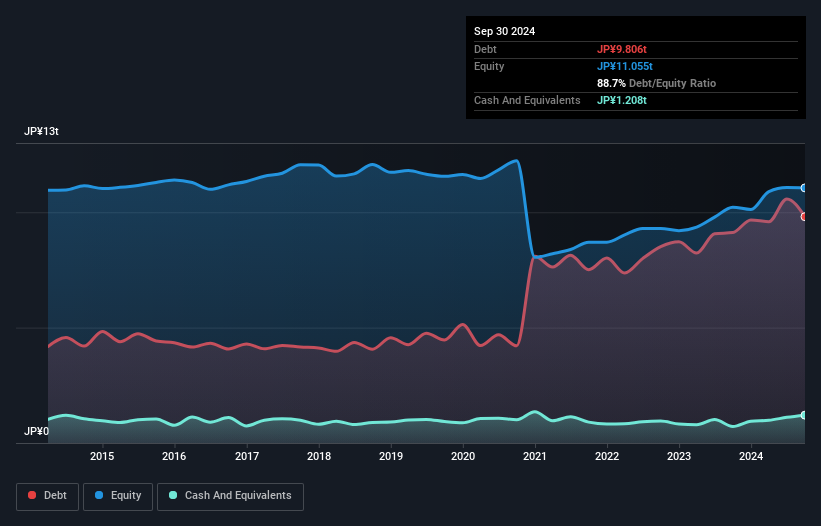This screenshot has width=821, height=526.
Task: Toggle the Debt series legend button
Action: click(48, 496)
